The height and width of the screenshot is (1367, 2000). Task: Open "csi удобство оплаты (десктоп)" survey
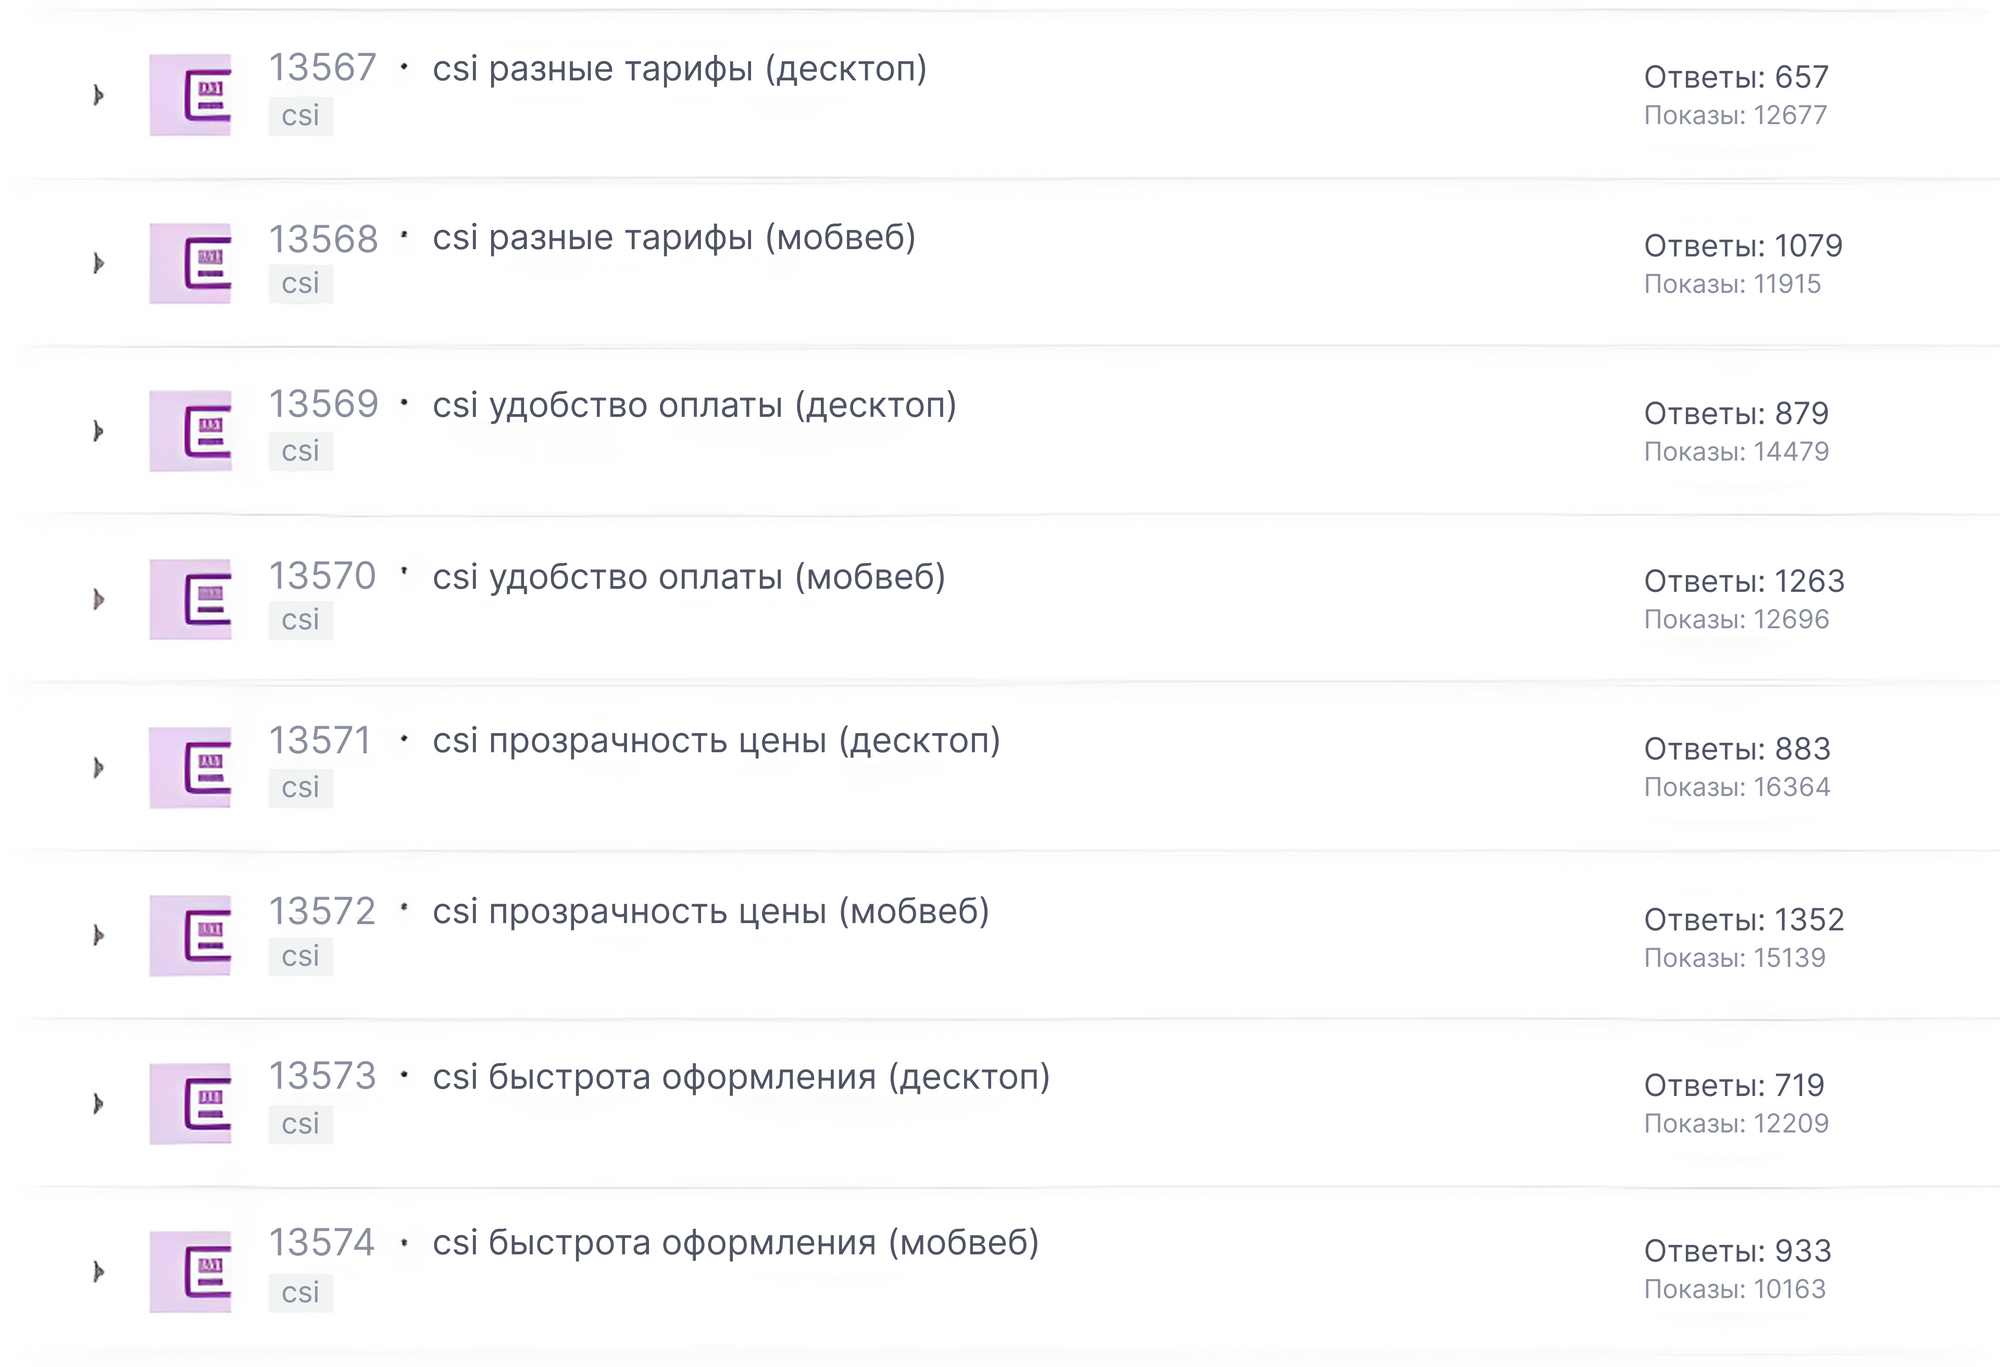point(694,406)
